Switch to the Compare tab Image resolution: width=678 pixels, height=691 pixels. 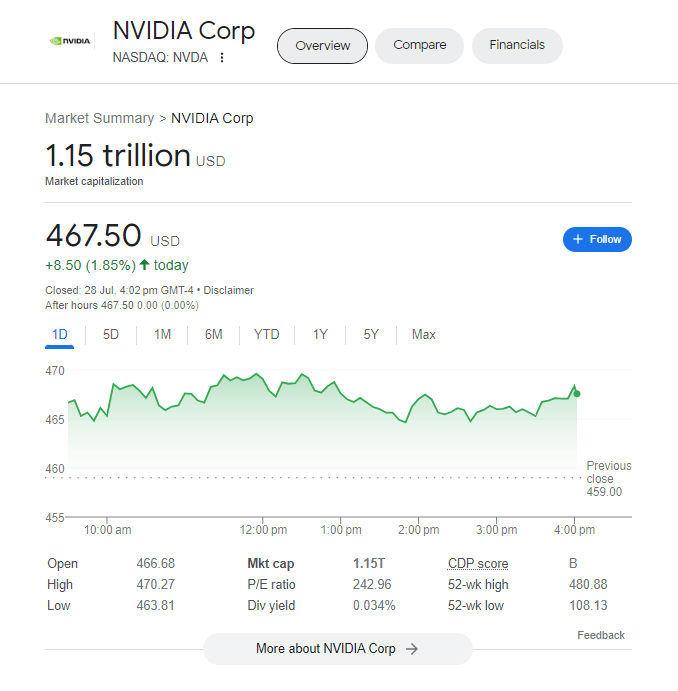(x=419, y=45)
